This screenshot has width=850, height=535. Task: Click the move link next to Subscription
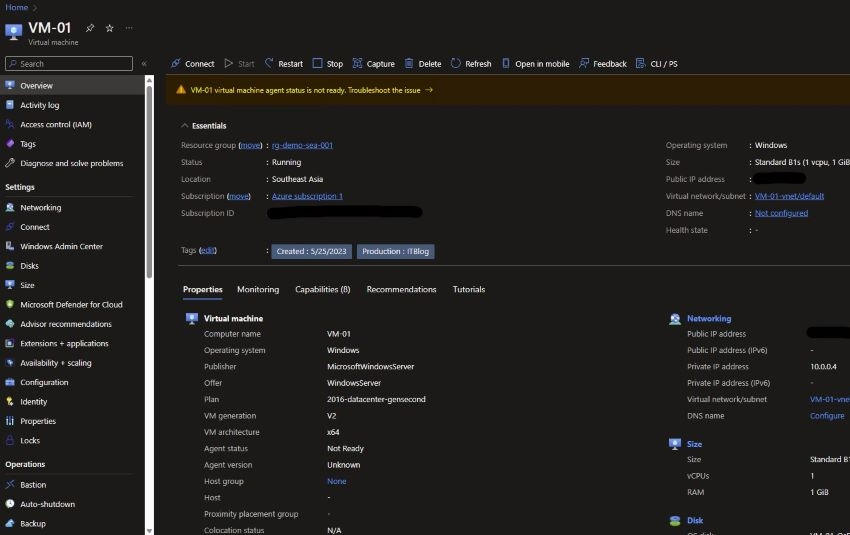[239, 196]
